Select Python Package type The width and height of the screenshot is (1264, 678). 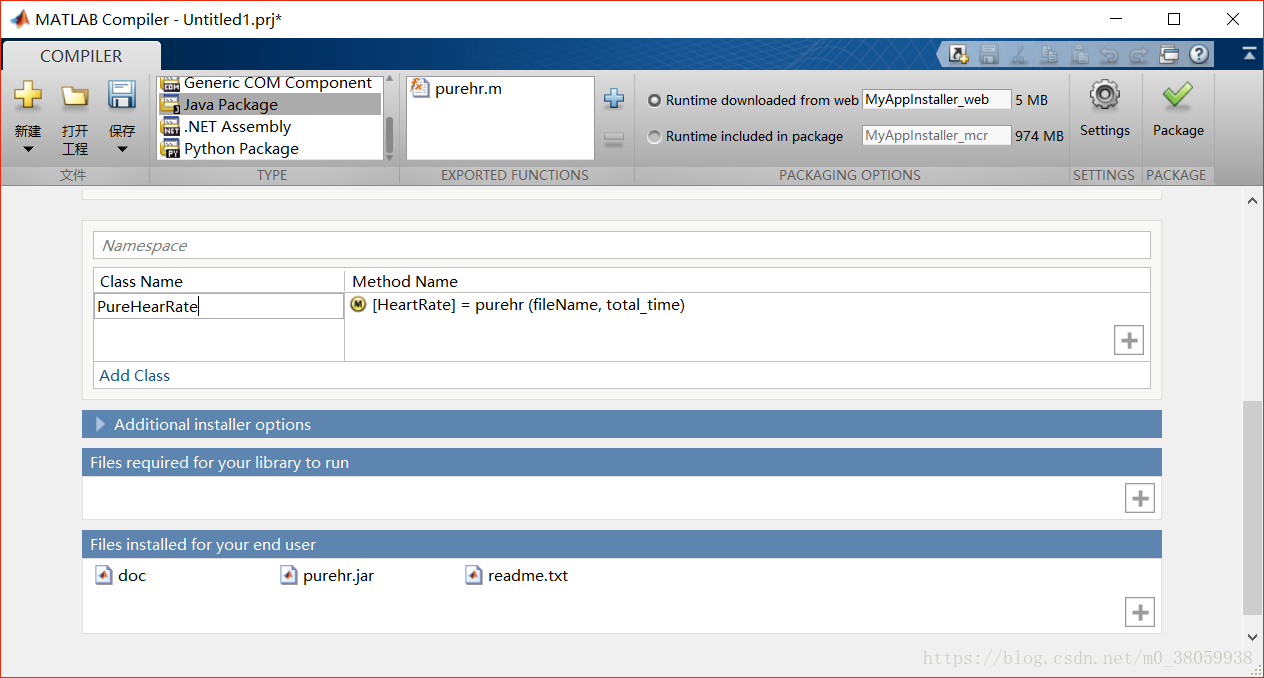pyautogui.click(x=241, y=148)
